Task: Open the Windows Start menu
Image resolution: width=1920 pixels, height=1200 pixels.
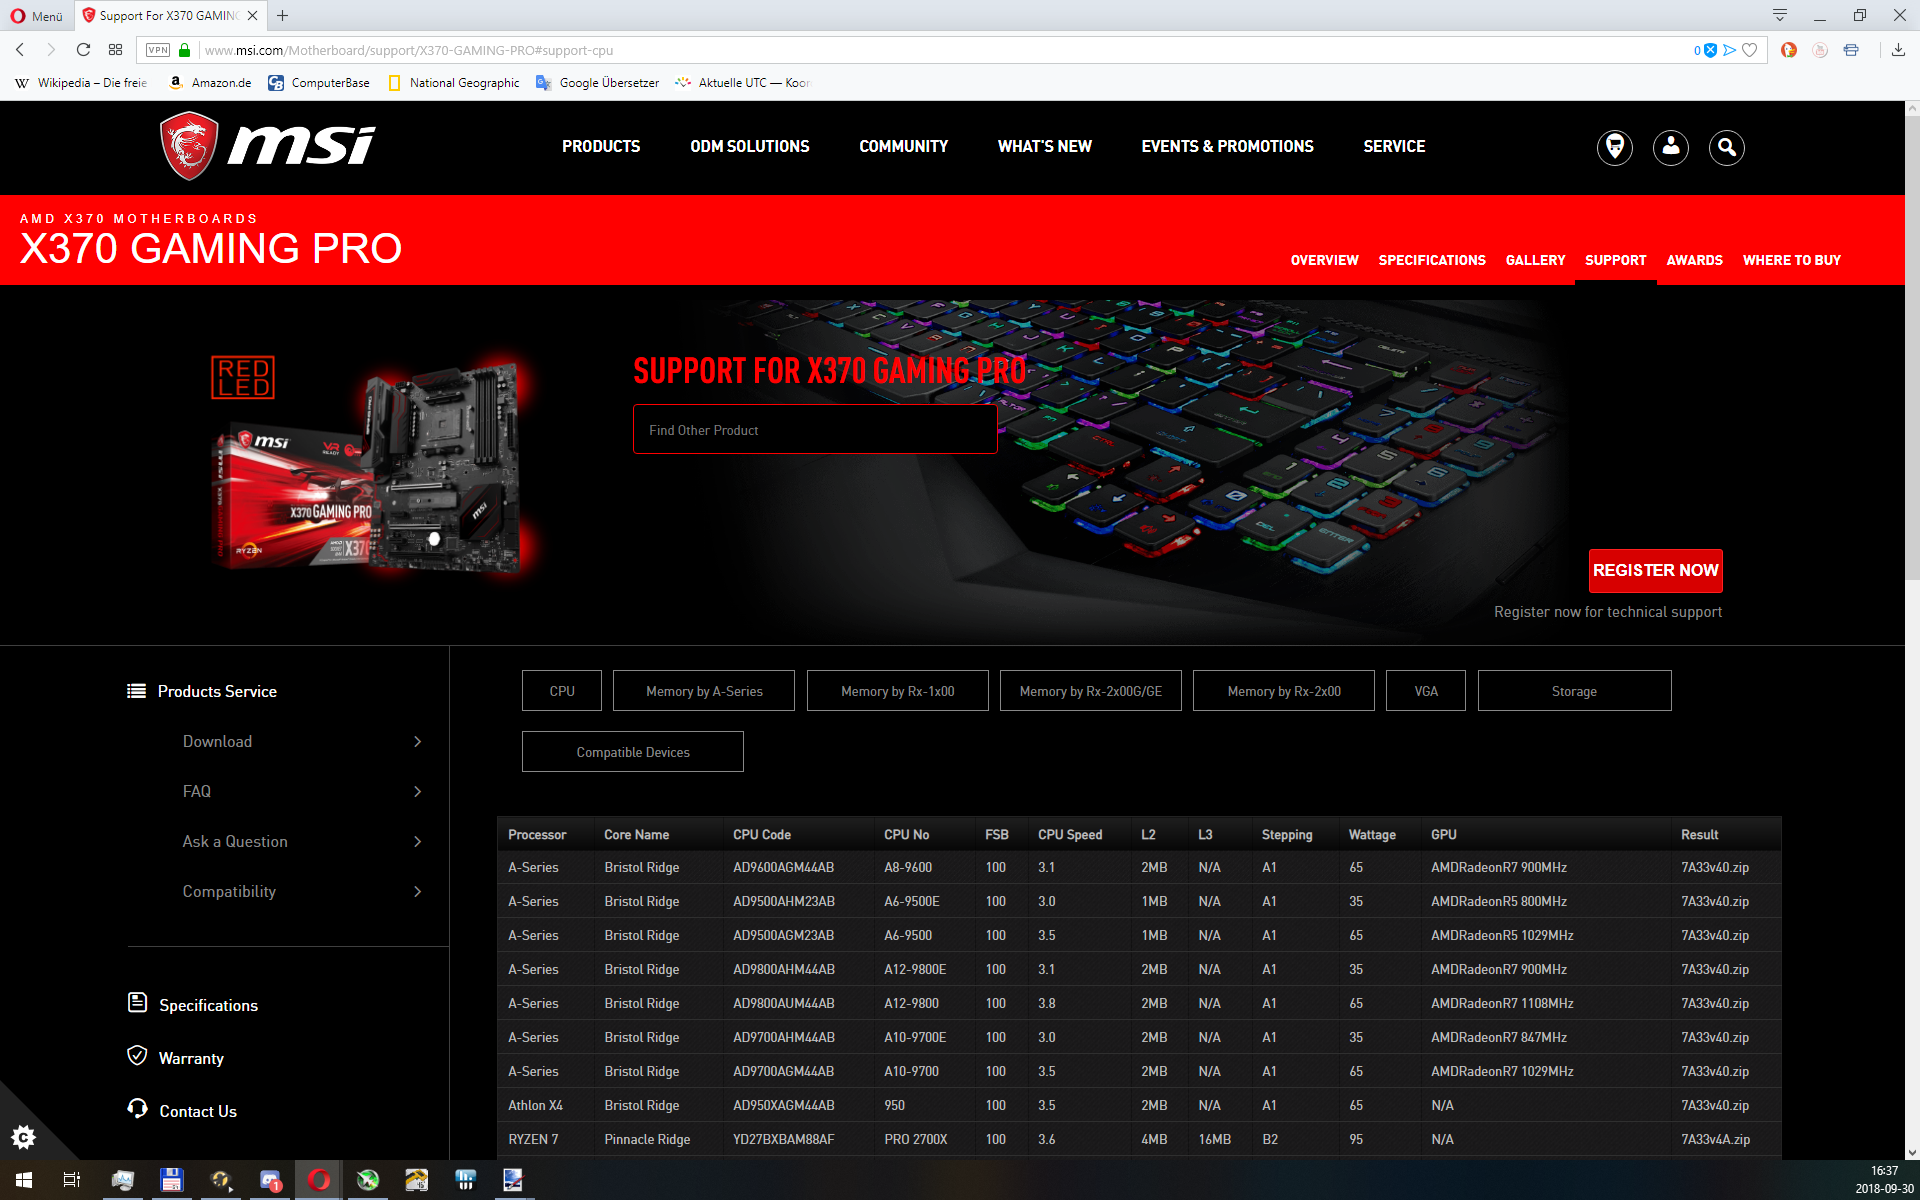Action: 24,1180
